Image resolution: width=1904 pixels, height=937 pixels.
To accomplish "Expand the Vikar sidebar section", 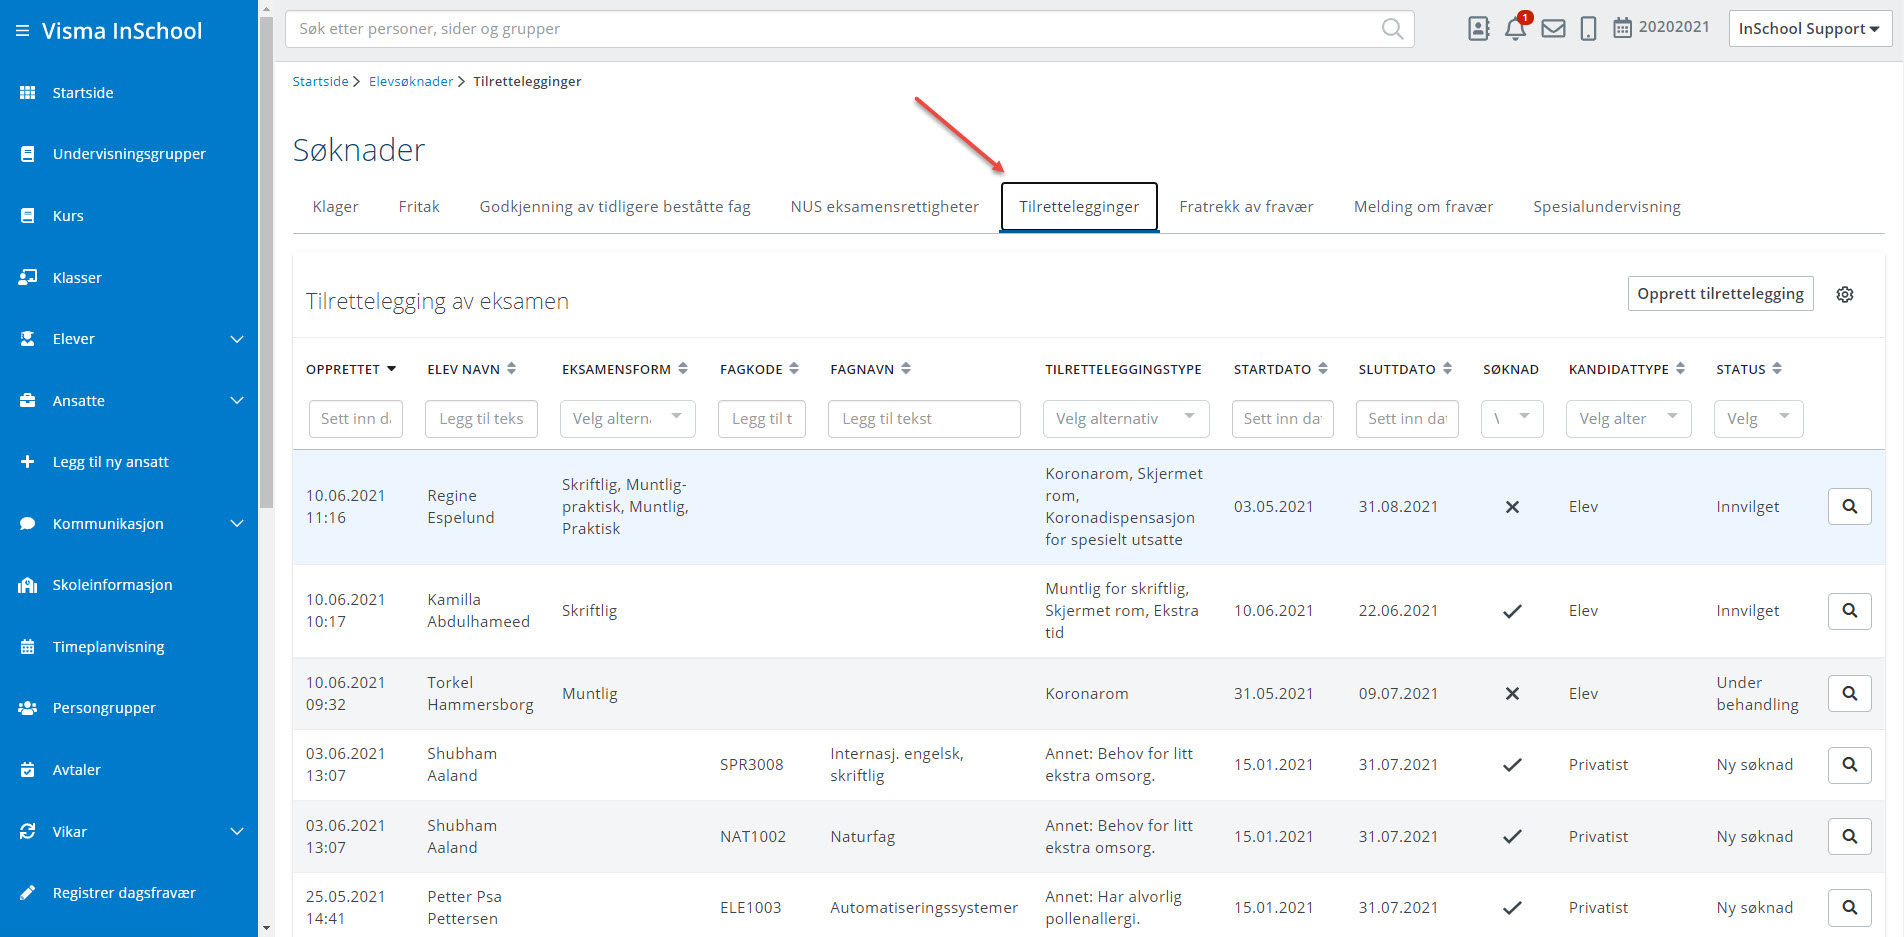I will click(237, 832).
